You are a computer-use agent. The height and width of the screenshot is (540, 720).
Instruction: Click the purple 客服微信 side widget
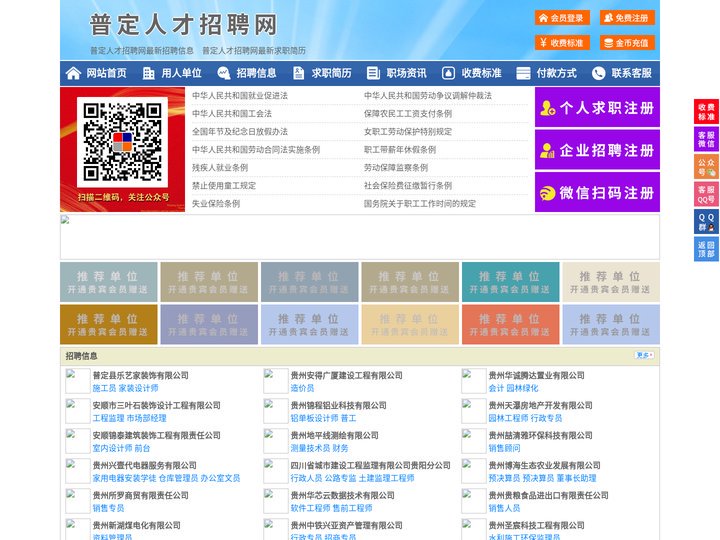pyautogui.click(x=706, y=139)
